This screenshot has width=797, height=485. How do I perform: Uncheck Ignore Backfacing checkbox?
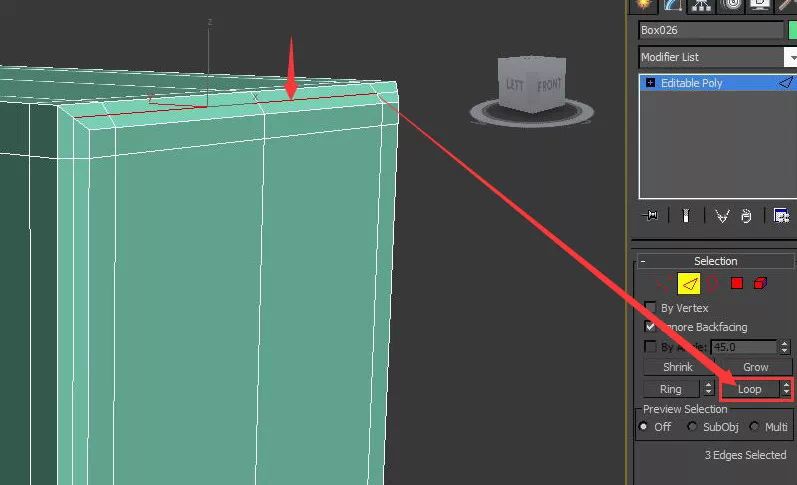pos(650,326)
